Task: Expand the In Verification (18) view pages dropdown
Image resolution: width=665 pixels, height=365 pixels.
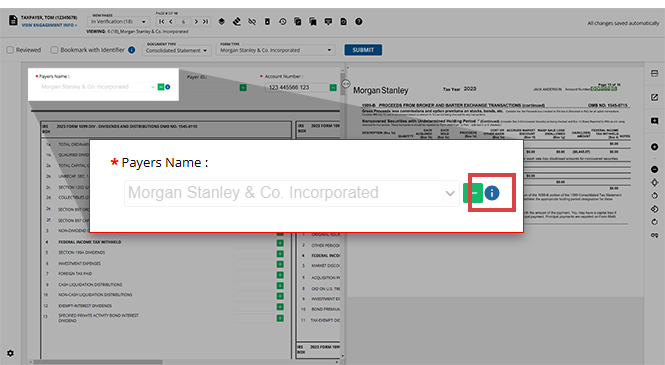Action: click(x=118, y=21)
